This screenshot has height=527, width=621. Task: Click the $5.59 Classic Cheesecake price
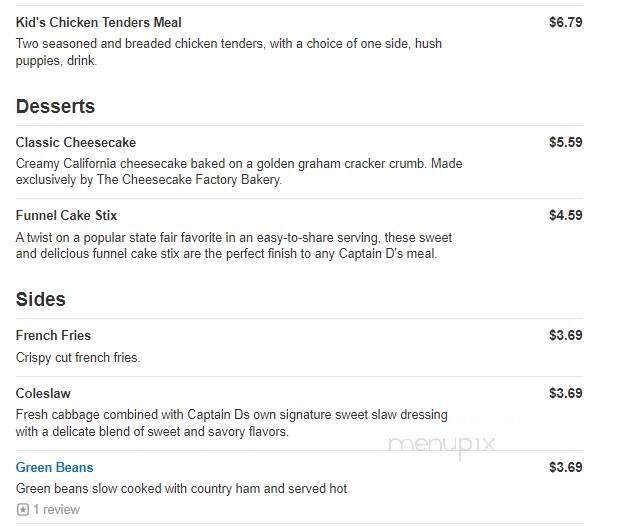pos(565,142)
